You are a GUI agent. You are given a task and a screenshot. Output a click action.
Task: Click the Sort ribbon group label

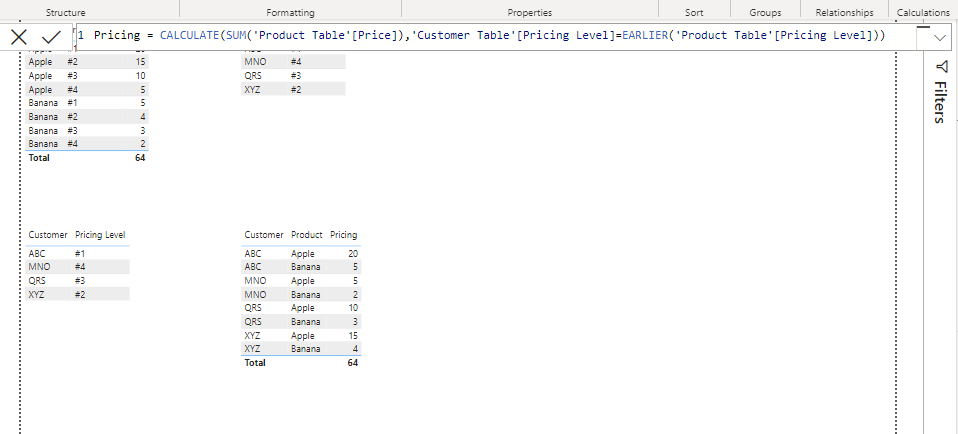click(x=694, y=12)
